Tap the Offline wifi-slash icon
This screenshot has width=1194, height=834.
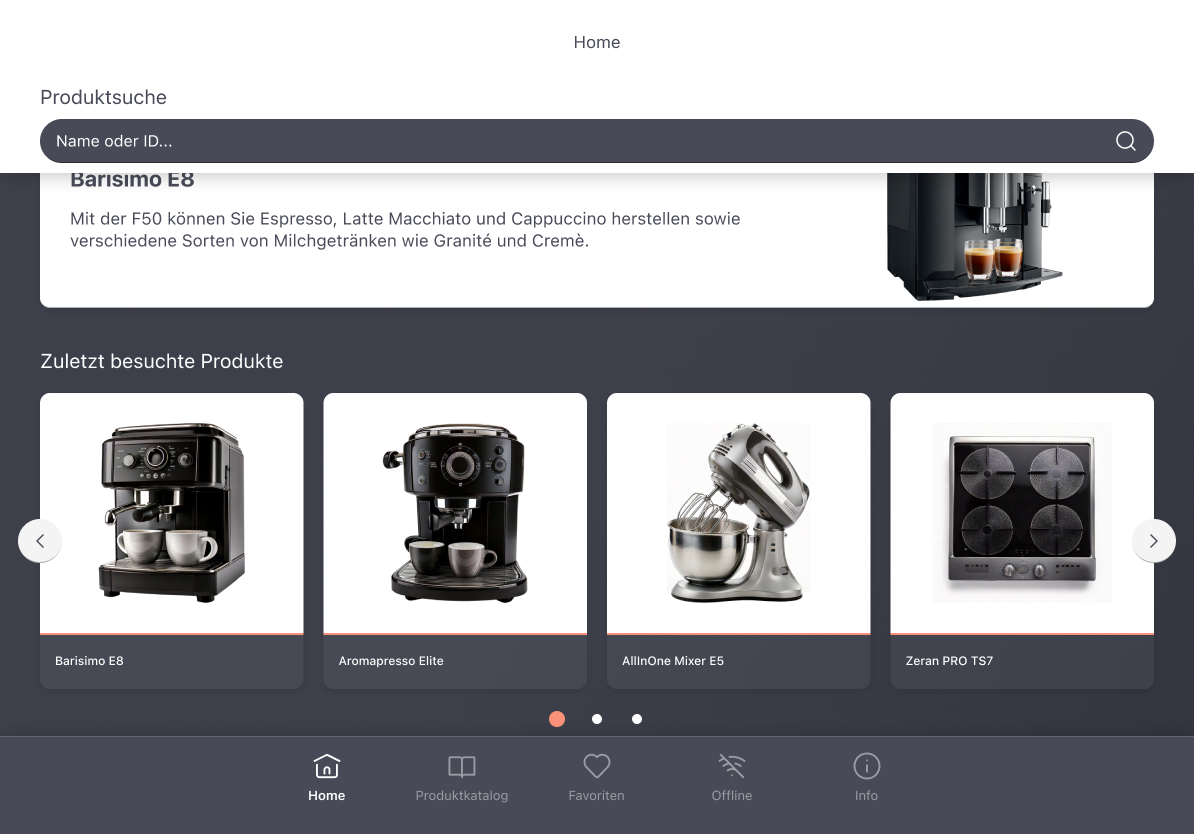coord(731,767)
